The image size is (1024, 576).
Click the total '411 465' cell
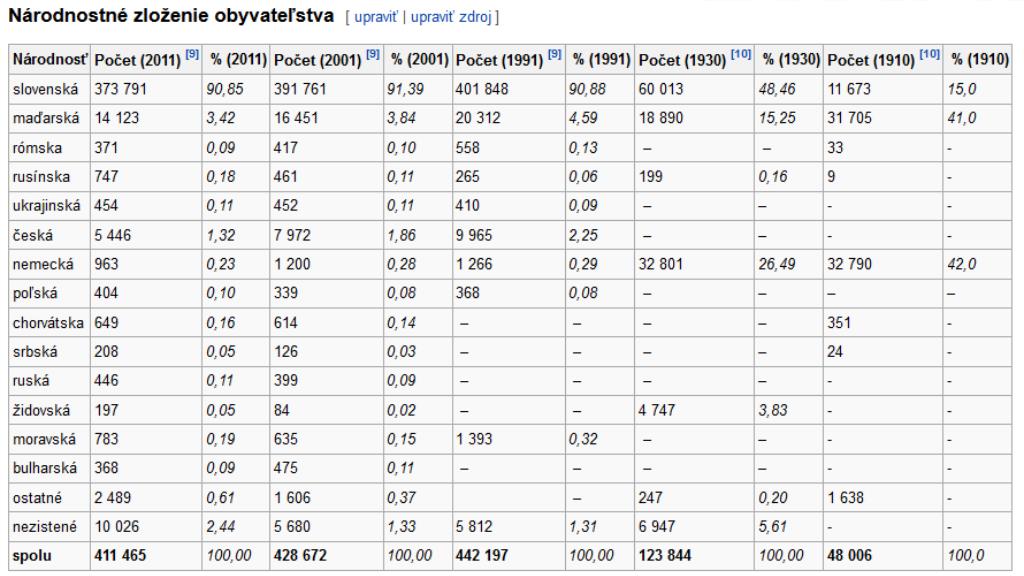click(120, 556)
